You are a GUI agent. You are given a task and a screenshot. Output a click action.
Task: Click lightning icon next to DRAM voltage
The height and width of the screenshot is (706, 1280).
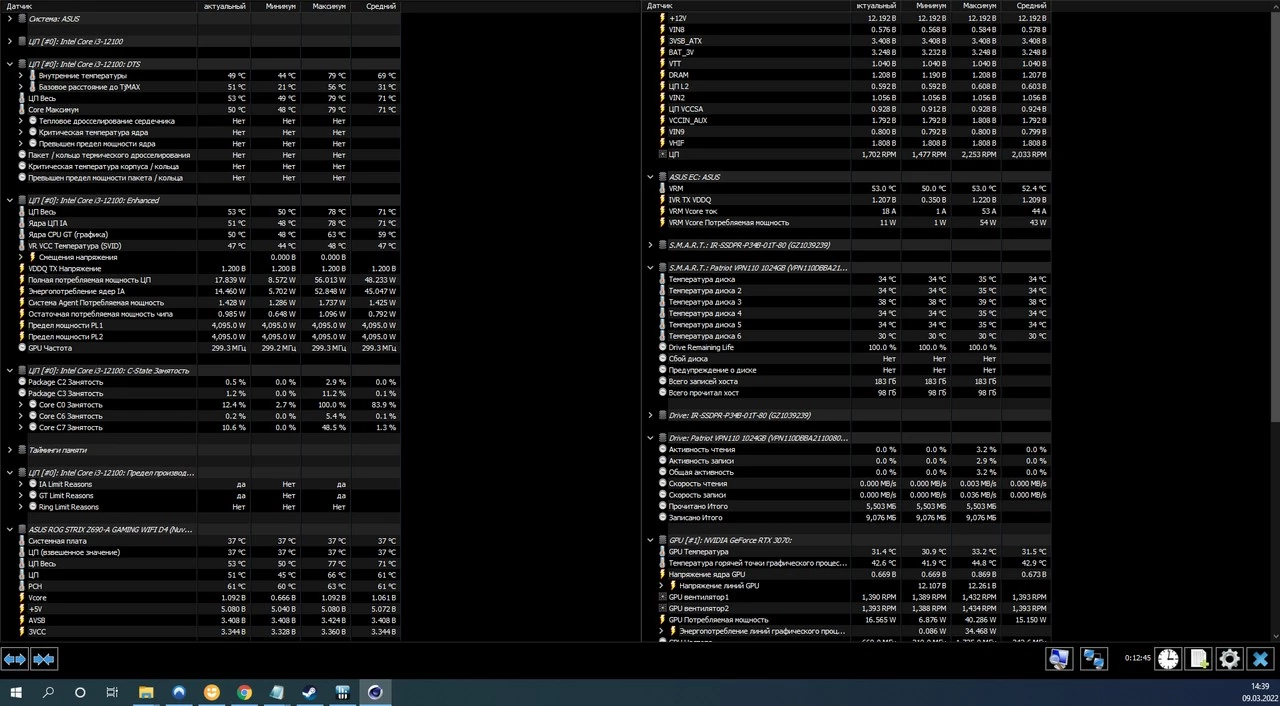[662, 75]
